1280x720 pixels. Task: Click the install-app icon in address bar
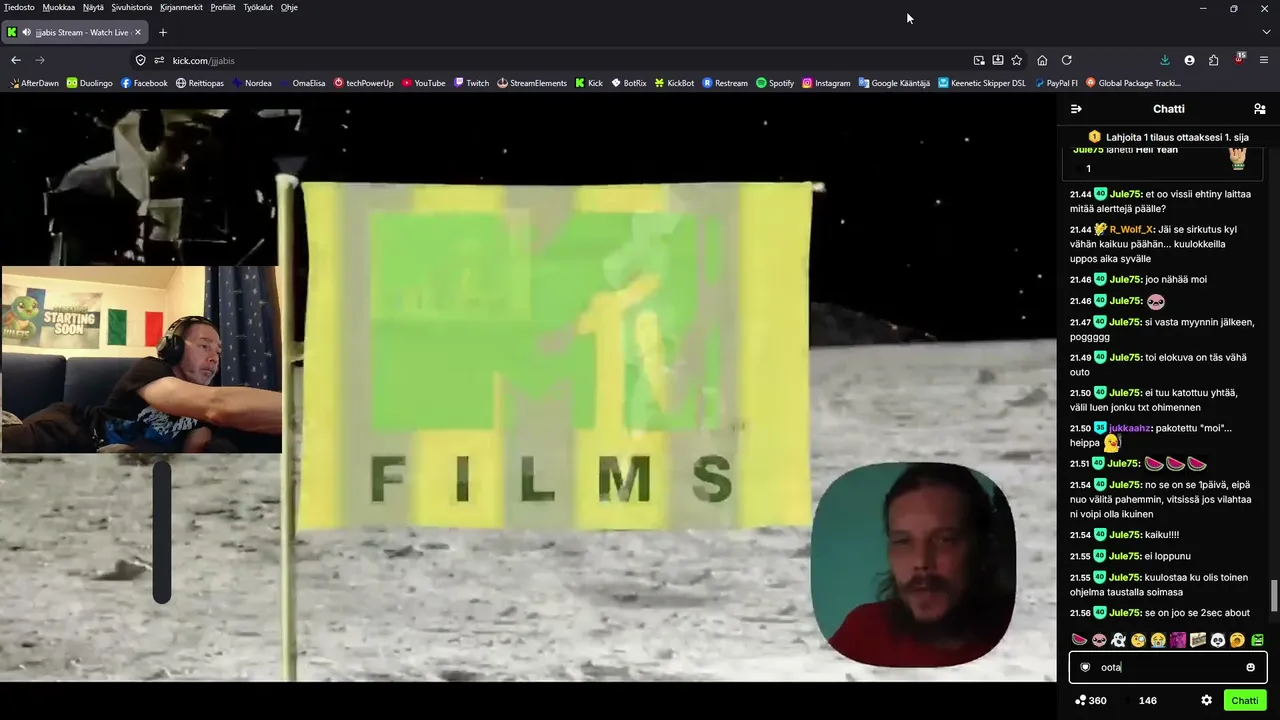click(998, 60)
